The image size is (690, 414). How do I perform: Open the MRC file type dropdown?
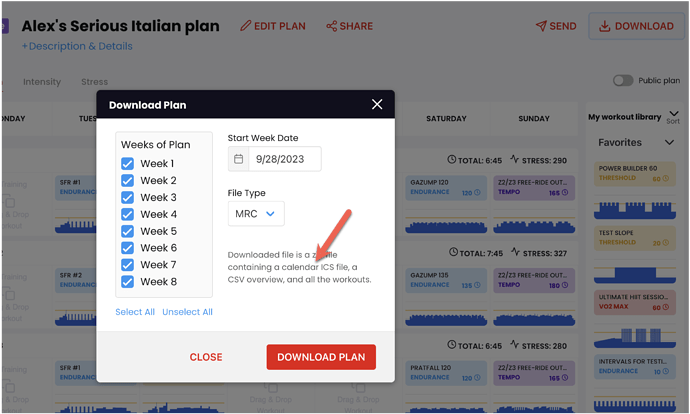click(x=256, y=214)
